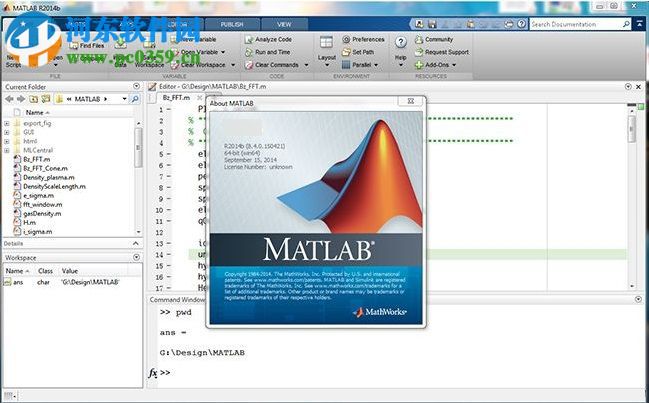Open the Set Path dialog

pos(358,52)
